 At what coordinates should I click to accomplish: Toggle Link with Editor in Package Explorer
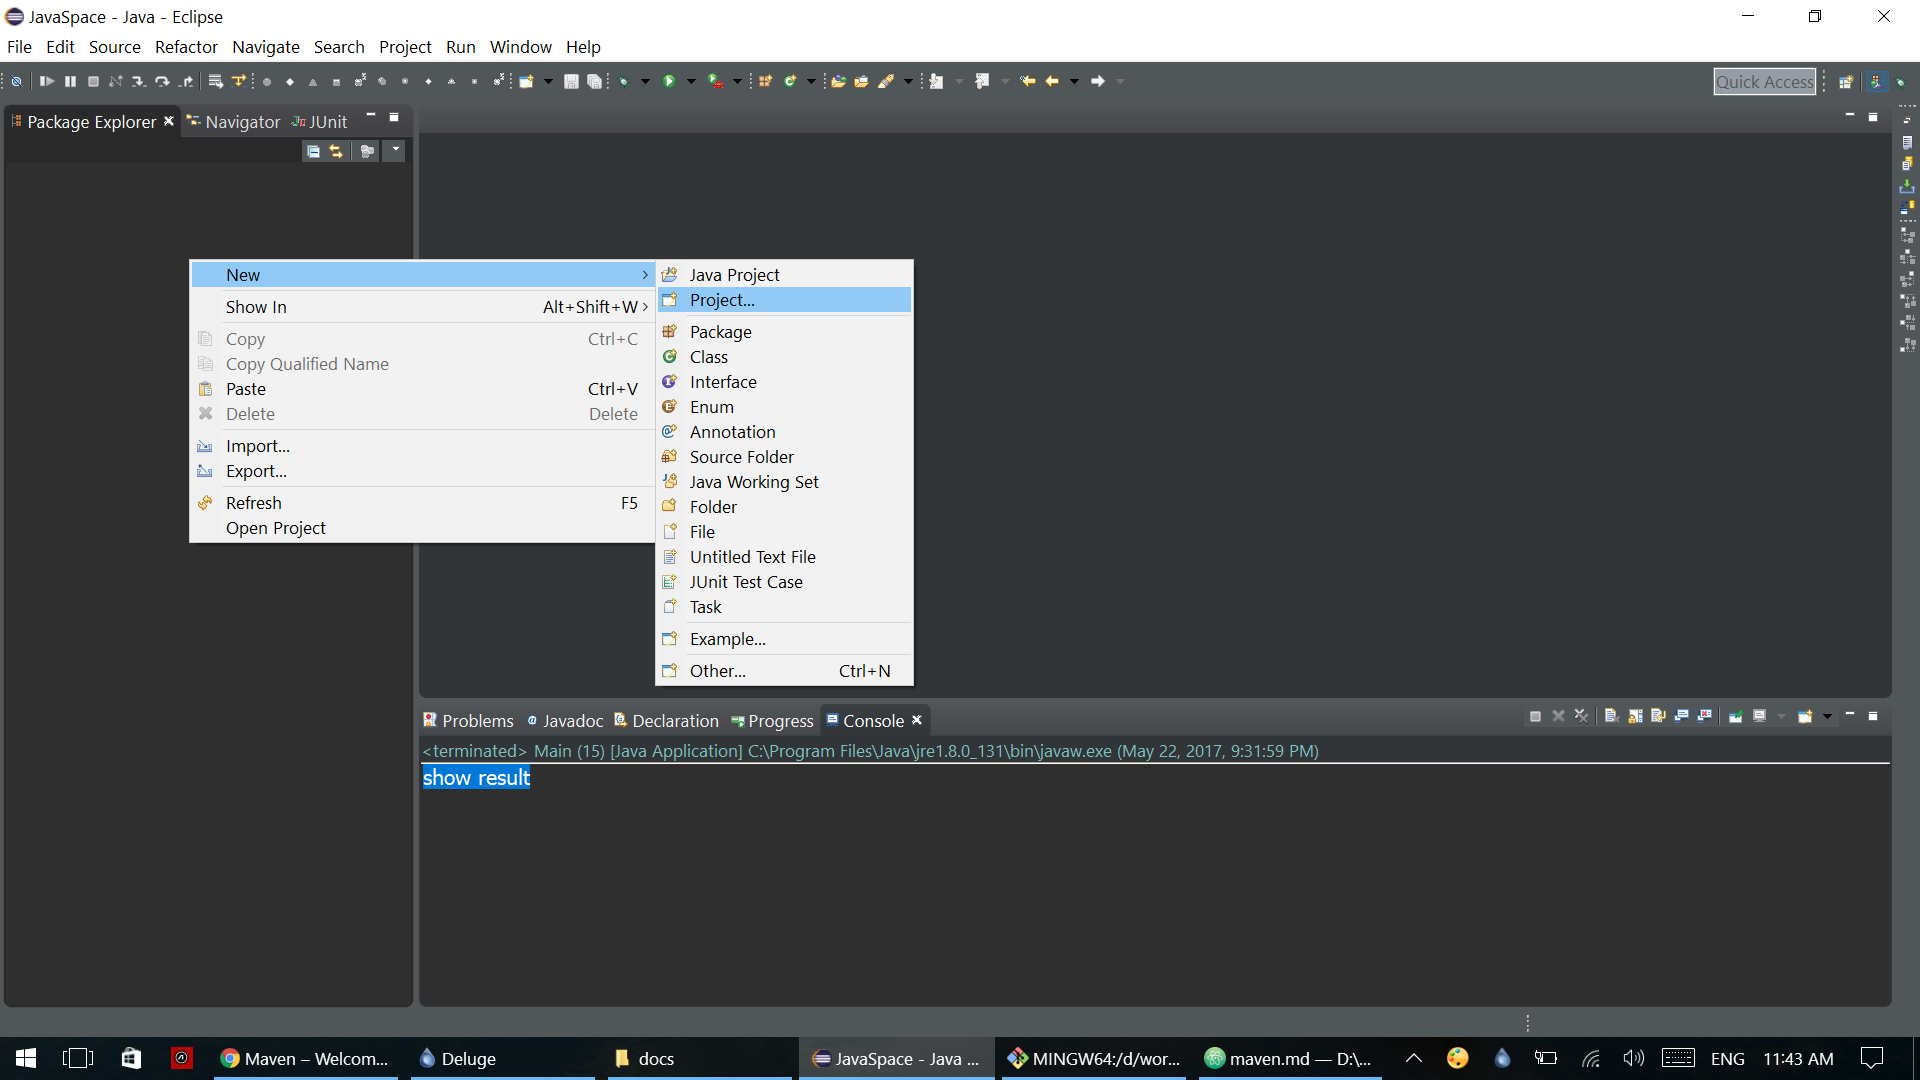(x=337, y=151)
